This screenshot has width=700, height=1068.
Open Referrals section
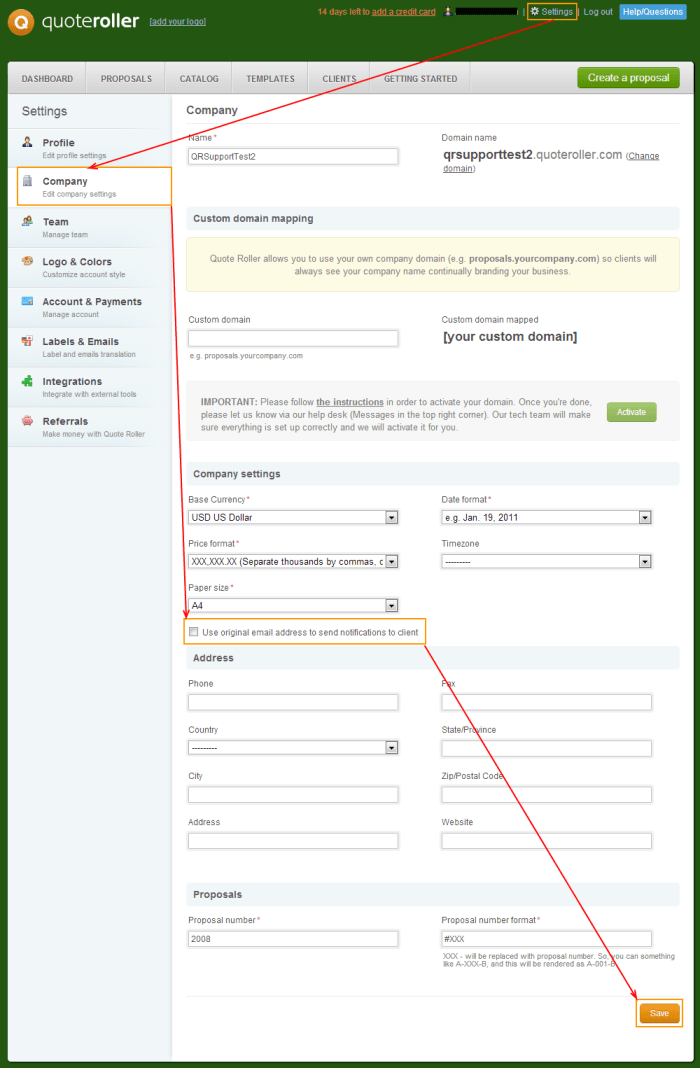(90, 426)
